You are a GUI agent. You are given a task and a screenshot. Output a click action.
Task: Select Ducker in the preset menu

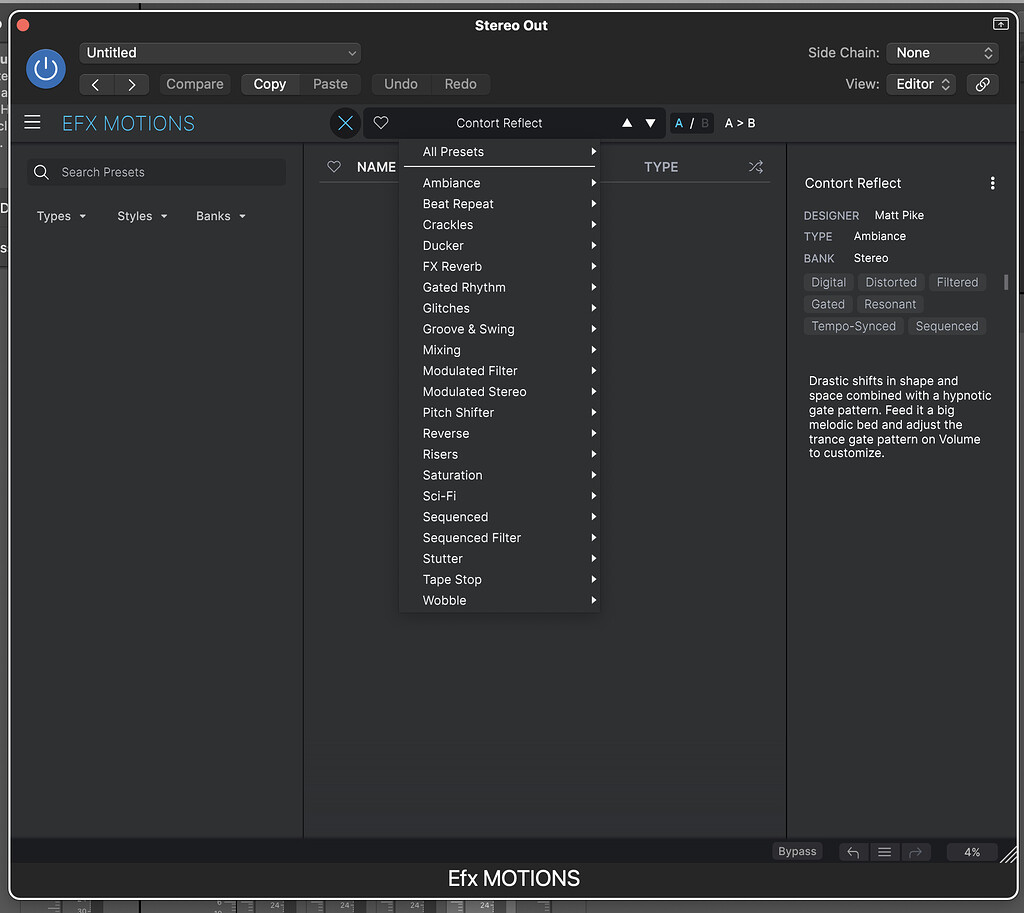click(500, 246)
